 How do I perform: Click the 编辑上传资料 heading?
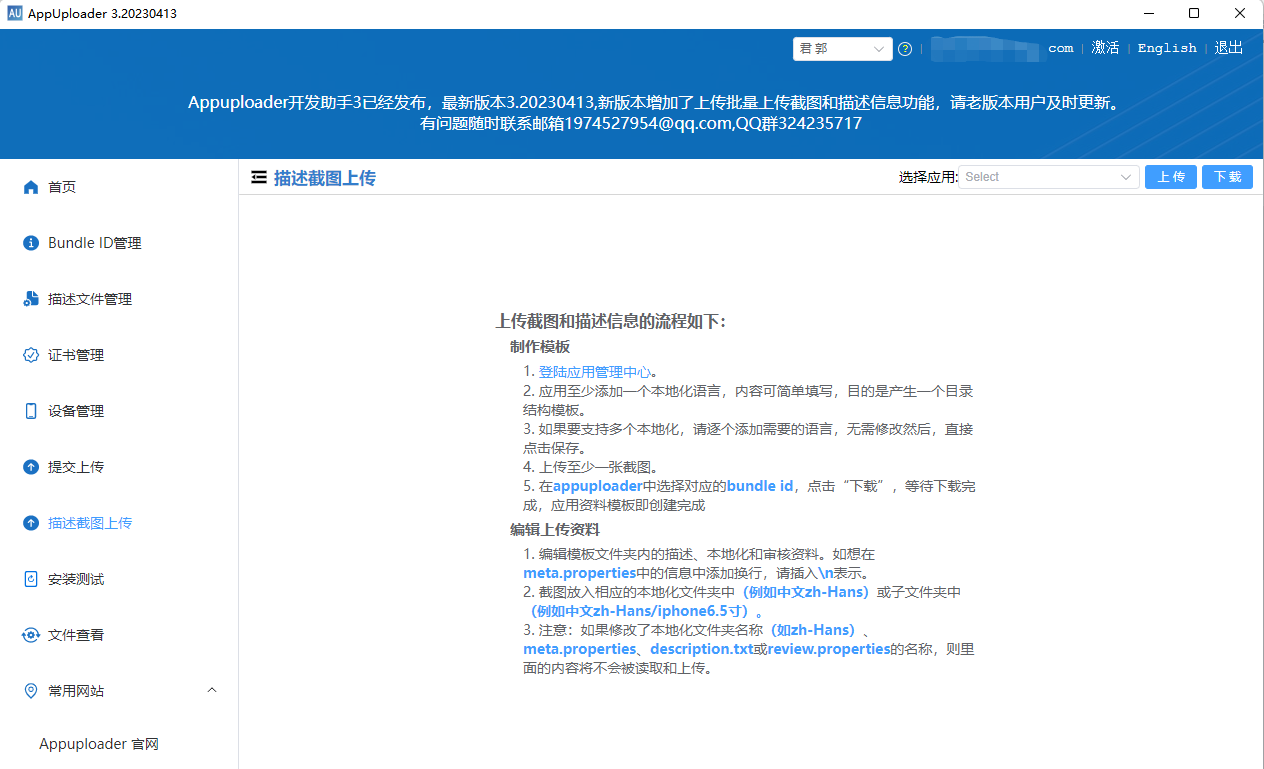coord(555,530)
